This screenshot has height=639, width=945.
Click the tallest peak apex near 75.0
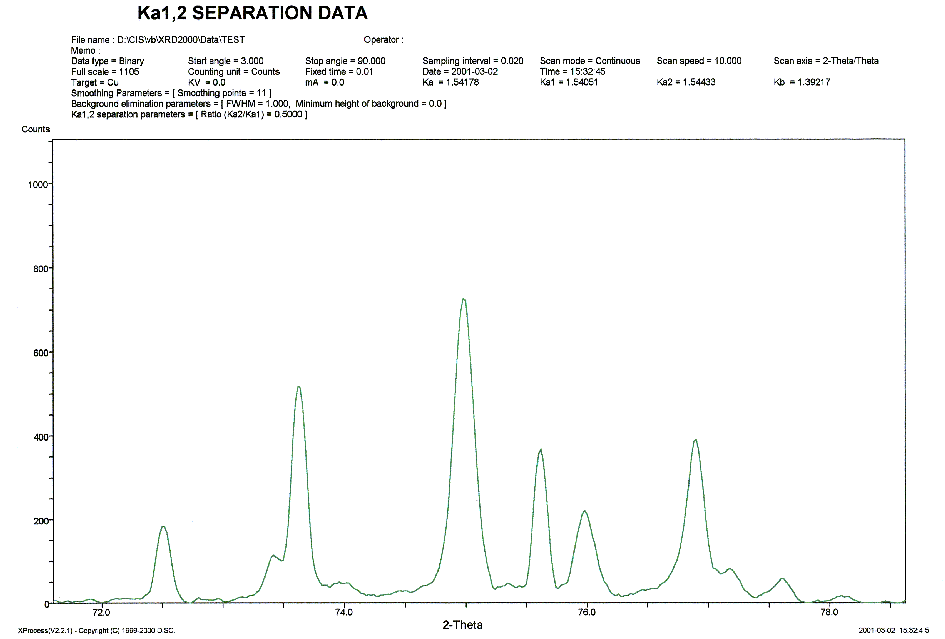tap(464, 299)
